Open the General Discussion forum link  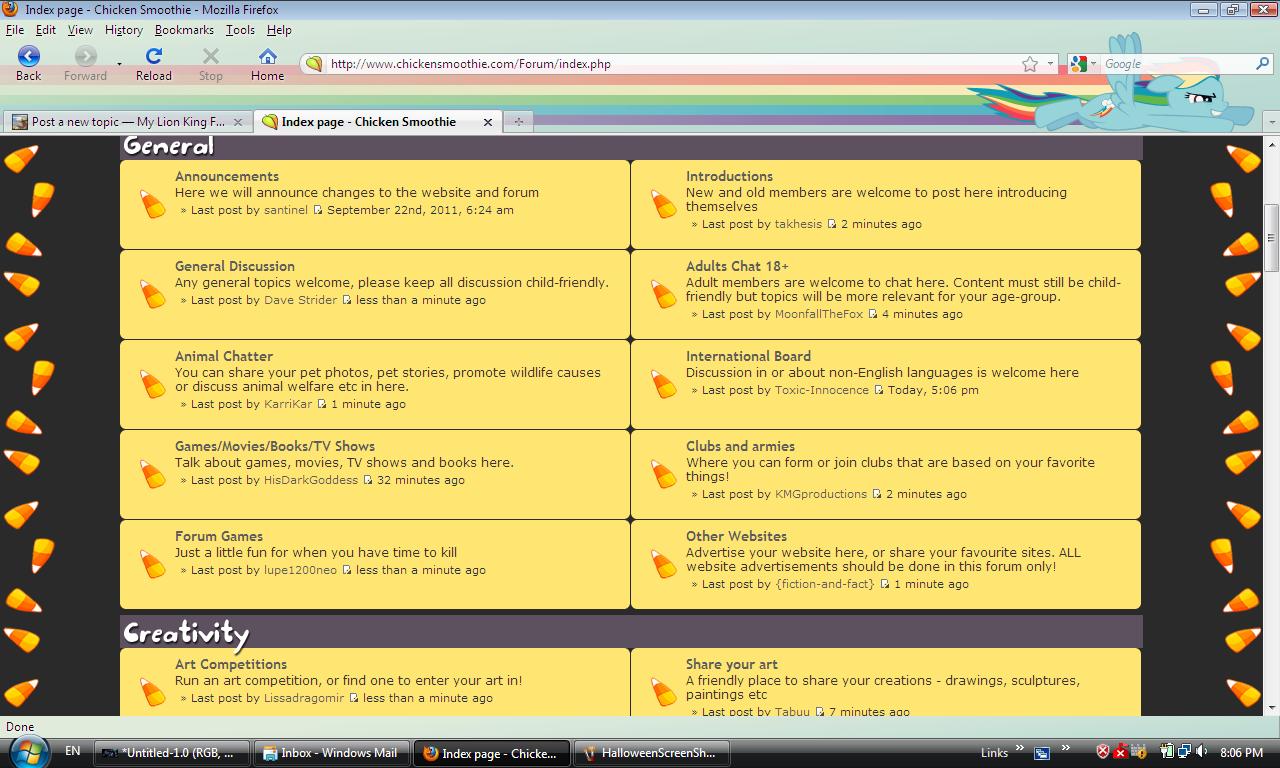[x=235, y=266]
